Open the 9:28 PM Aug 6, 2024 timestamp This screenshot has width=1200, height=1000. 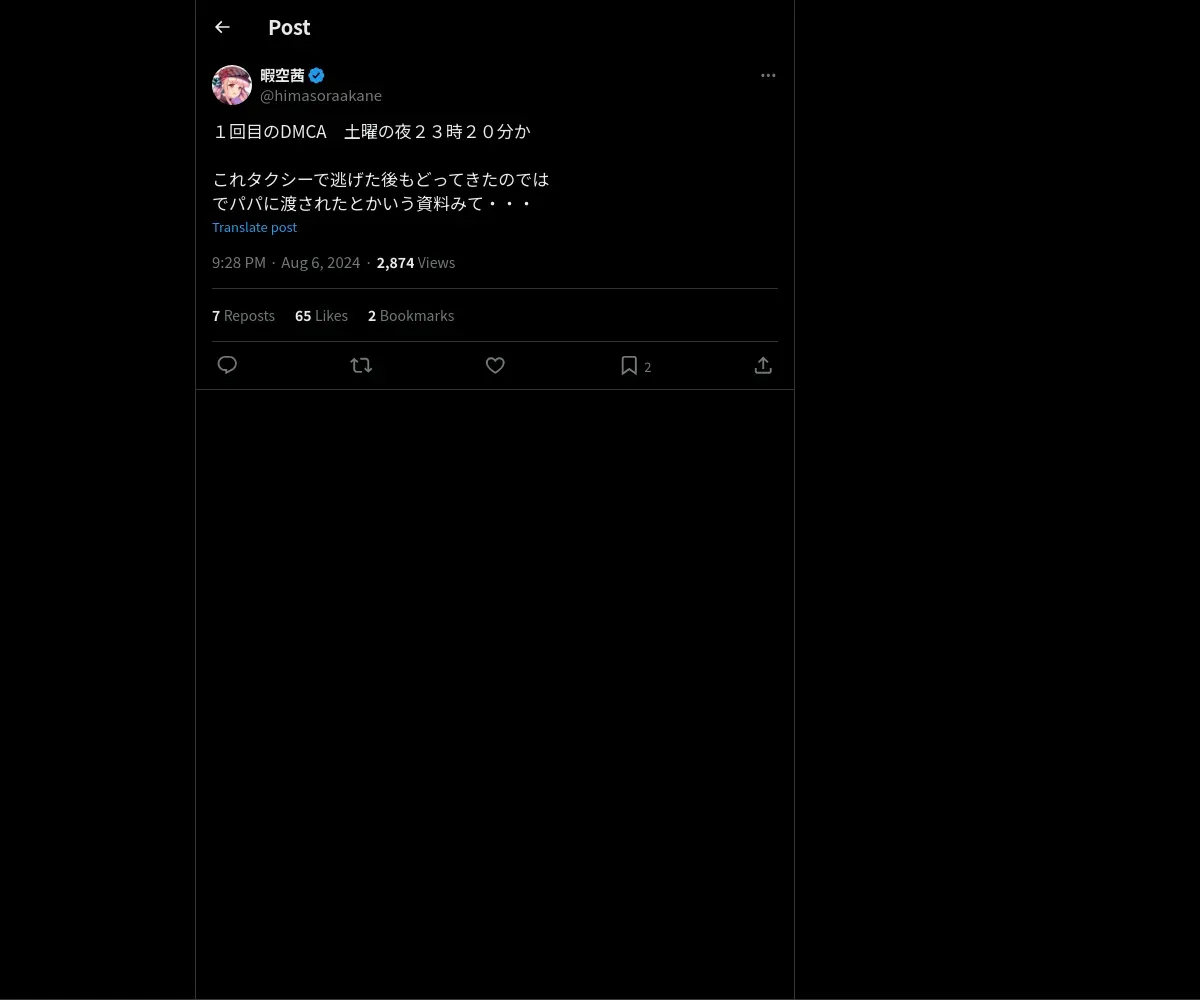[x=286, y=263]
